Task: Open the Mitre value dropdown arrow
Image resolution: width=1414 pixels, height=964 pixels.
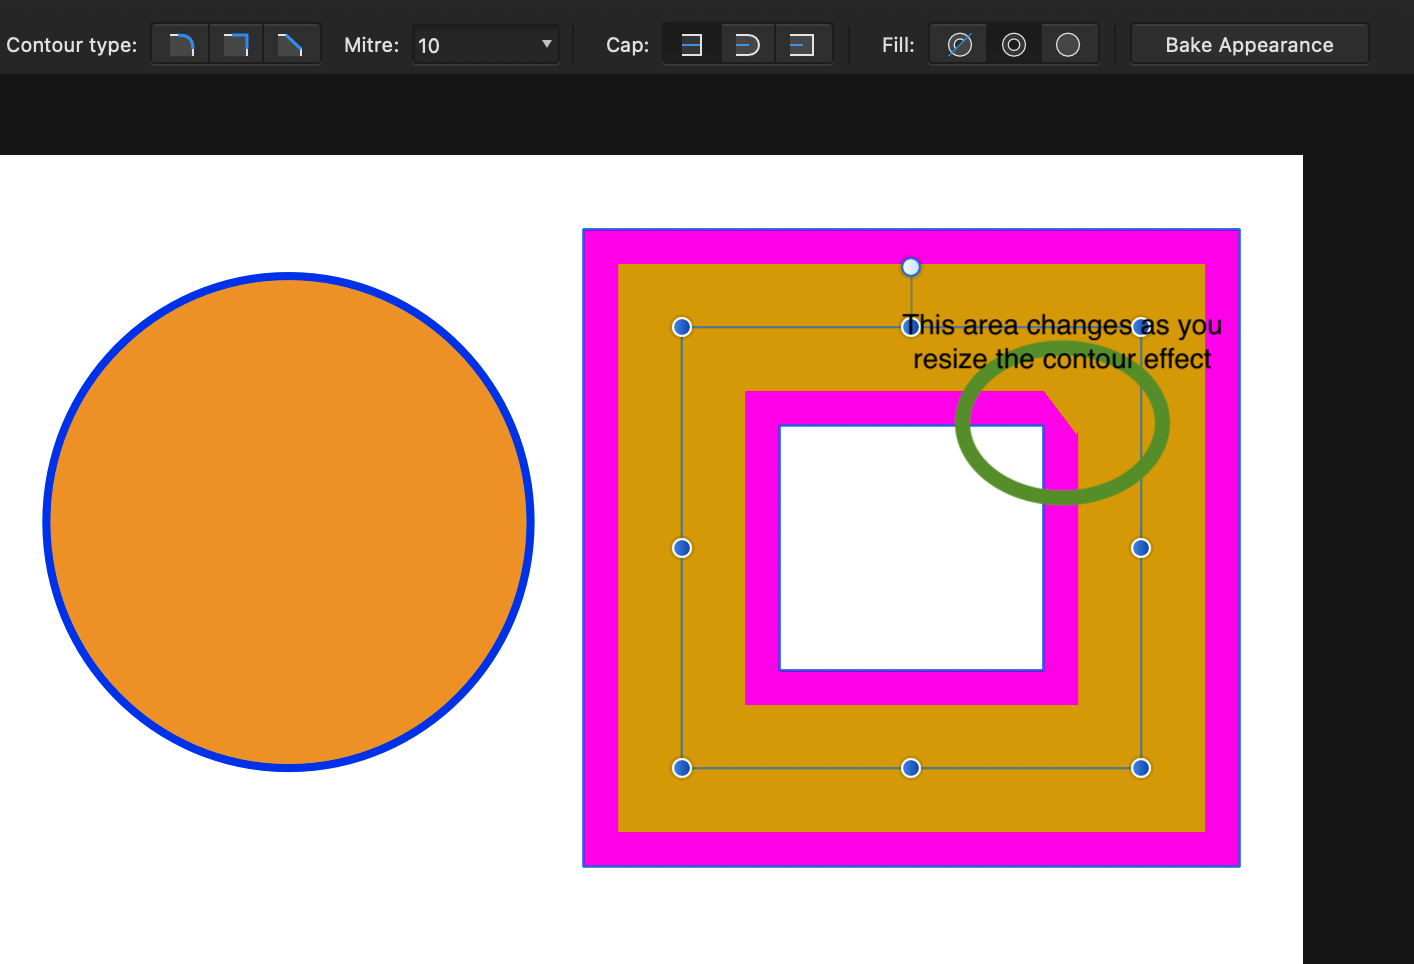Action: click(547, 45)
